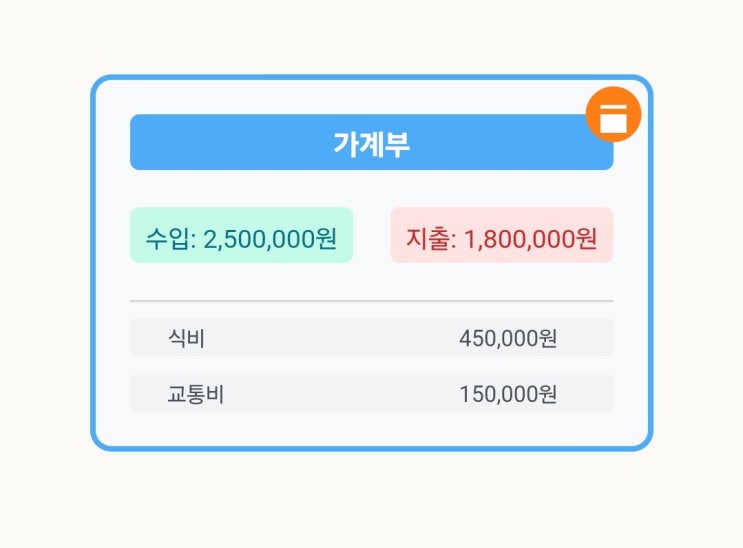Click the gray divider line above 식비
The height and width of the screenshot is (548, 743).
(x=372, y=301)
